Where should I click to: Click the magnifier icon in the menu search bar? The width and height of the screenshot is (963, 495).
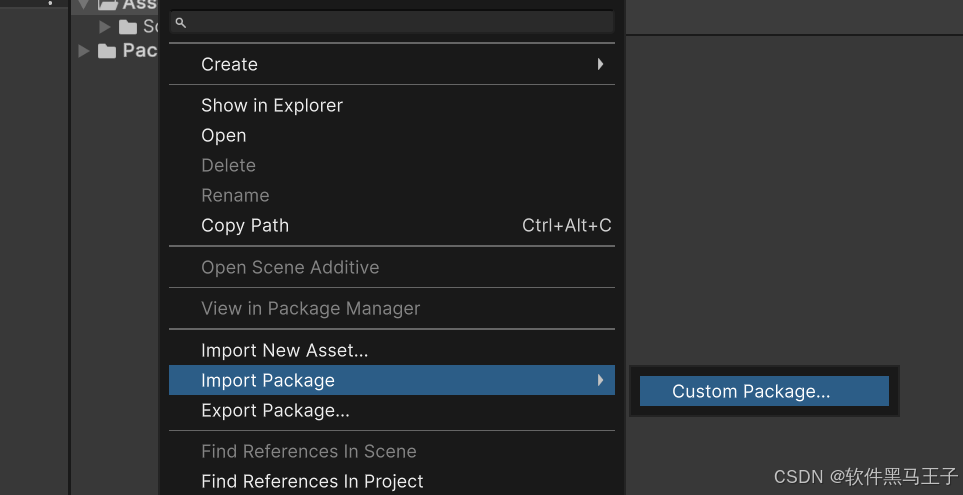[x=181, y=23]
